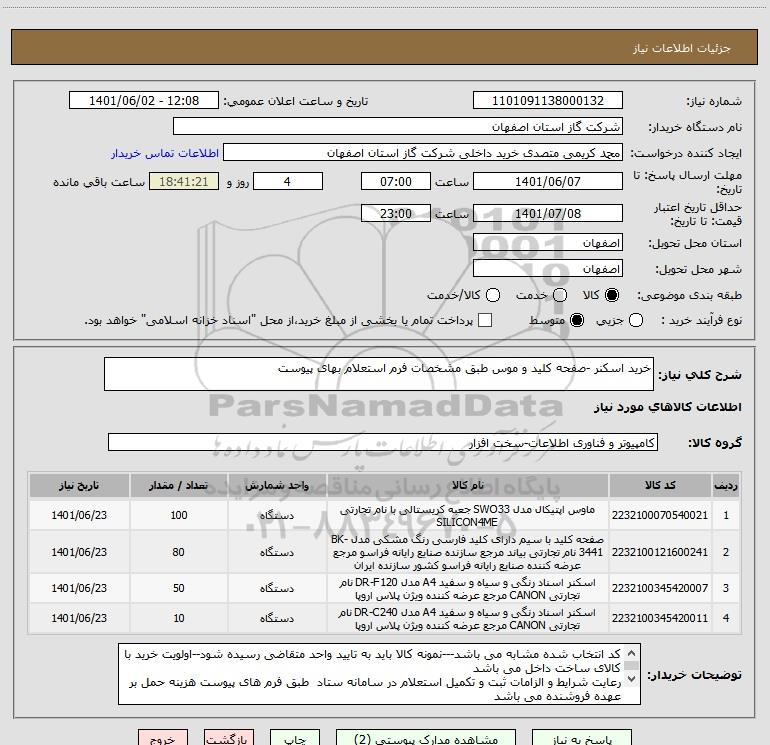Click the remaining time 18:41:21 field

point(184,181)
